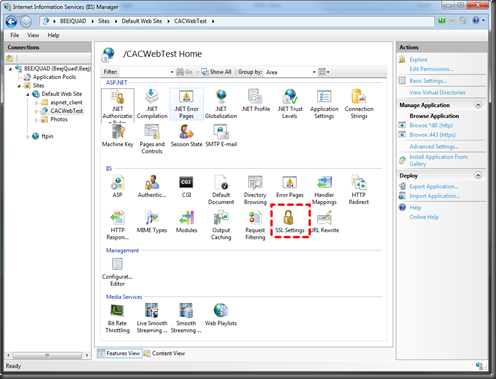Open the URL Rewrite feature
Screen dimensions: 496x379
[x=324, y=221]
